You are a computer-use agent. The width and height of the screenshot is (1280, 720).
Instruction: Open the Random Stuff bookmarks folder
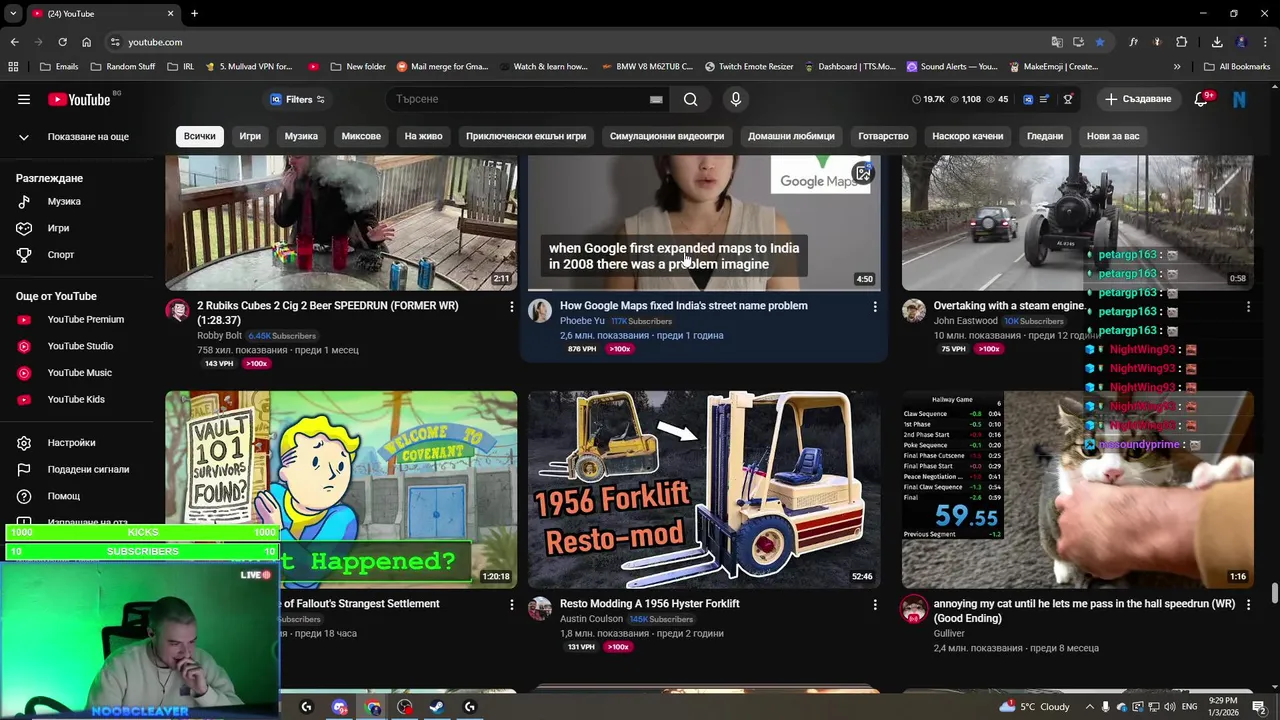pos(123,67)
